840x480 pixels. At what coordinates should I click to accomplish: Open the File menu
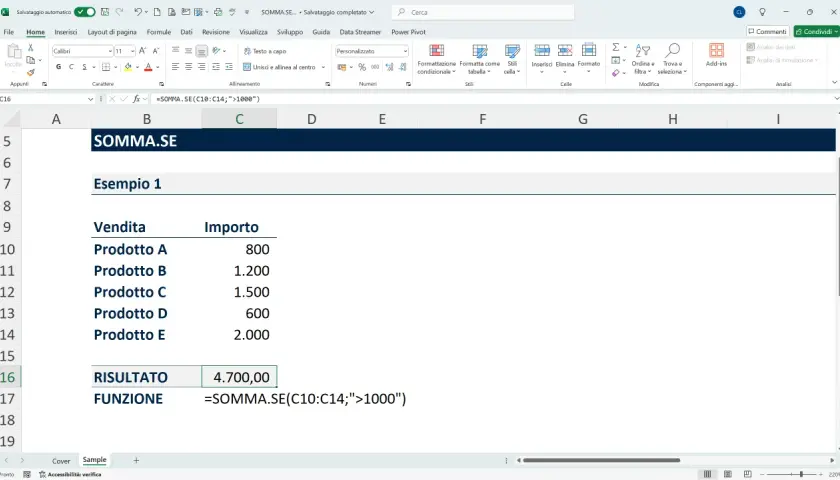pos(9,32)
